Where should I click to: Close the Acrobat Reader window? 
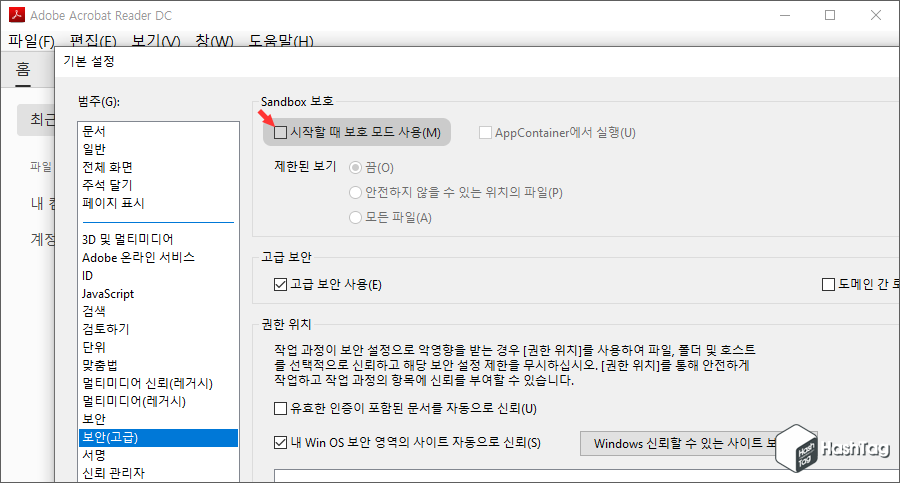tap(875, 15)
